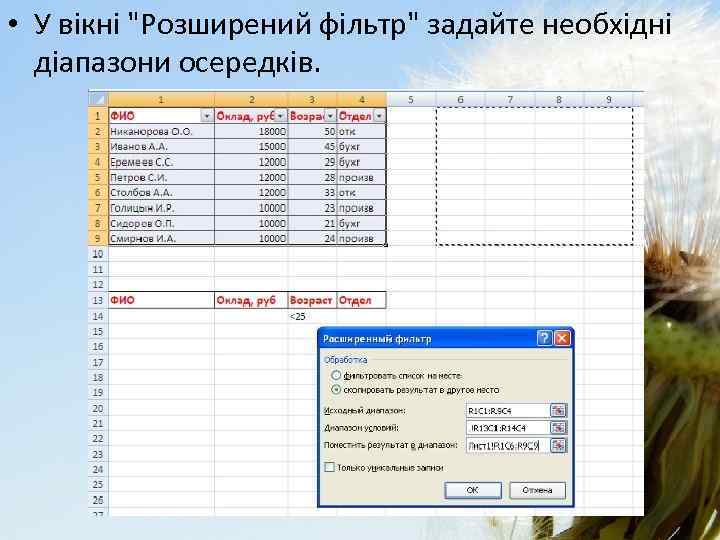Enable Только уникальные записи checkbox

(329, 467)
